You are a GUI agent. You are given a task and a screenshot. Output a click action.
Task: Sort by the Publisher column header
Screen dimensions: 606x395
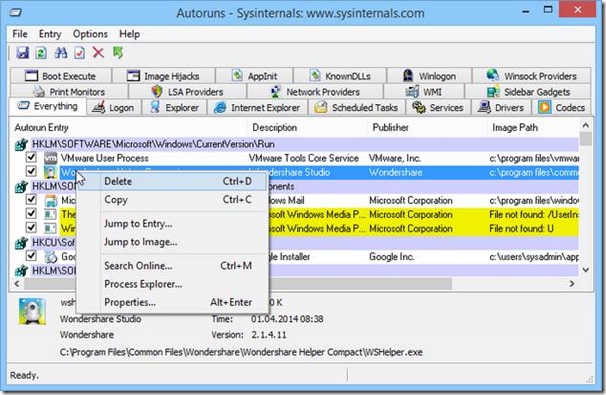(427, 128)
